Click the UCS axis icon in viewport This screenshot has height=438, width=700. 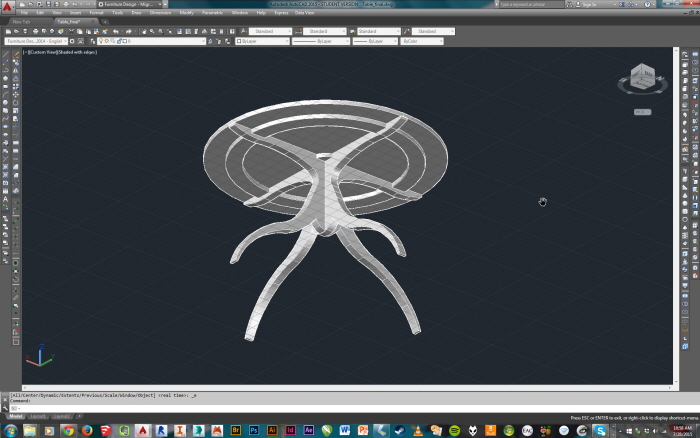point(40,358)
